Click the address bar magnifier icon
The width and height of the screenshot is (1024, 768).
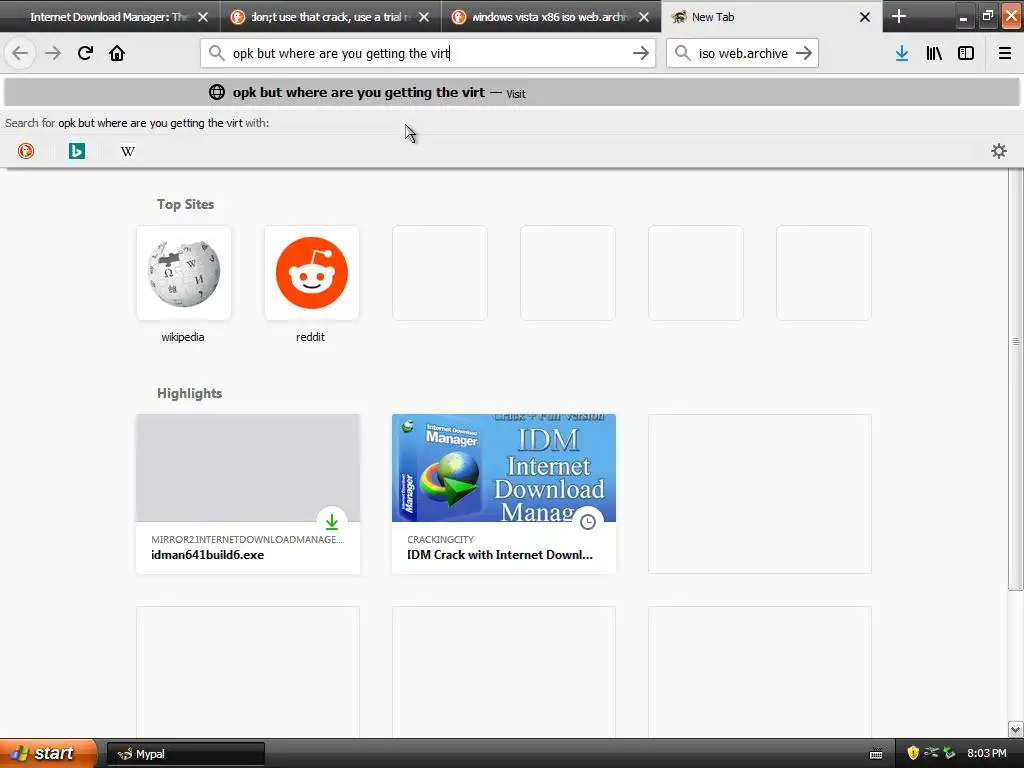pyautogui.click(x=217, y=53)
